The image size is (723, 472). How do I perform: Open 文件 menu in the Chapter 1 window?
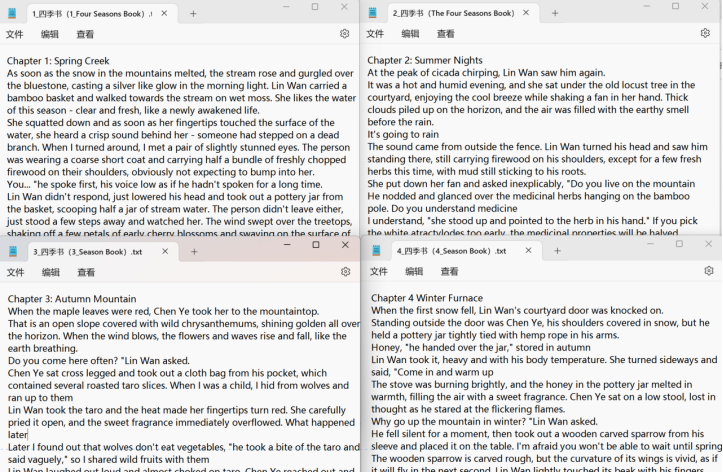(14, 34)
